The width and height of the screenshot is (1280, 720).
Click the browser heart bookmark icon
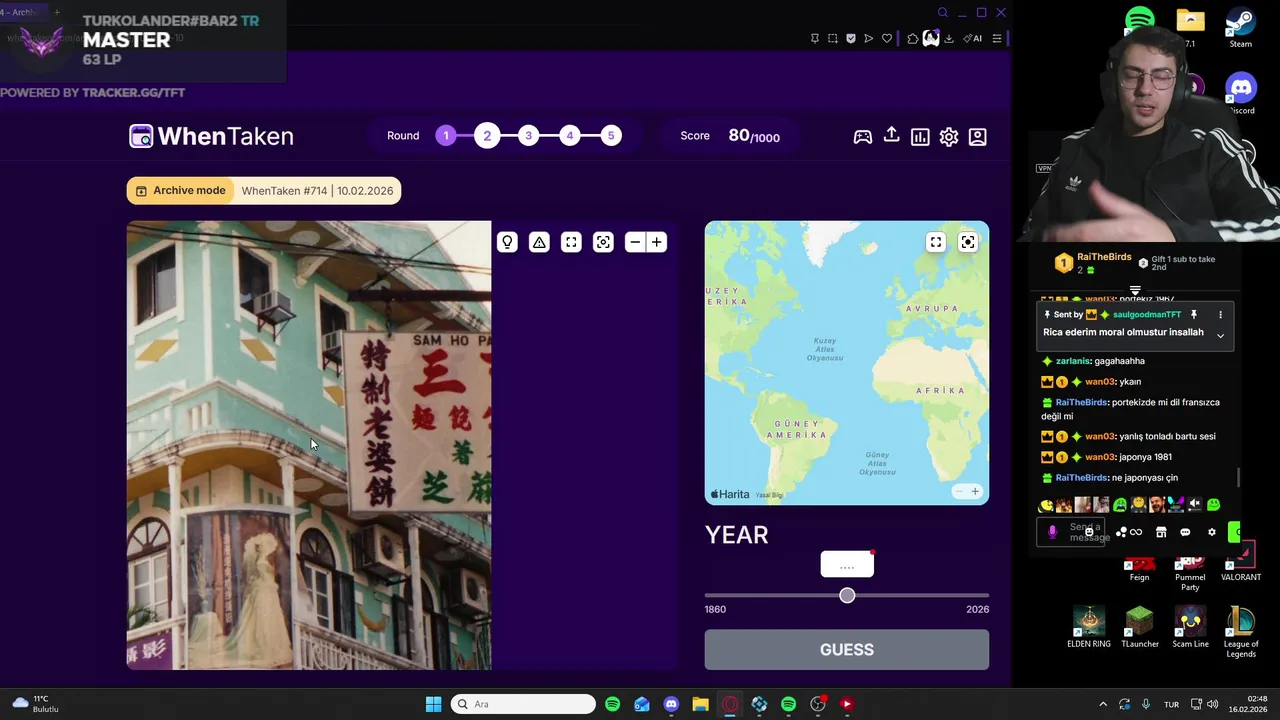tap(887, 38)
